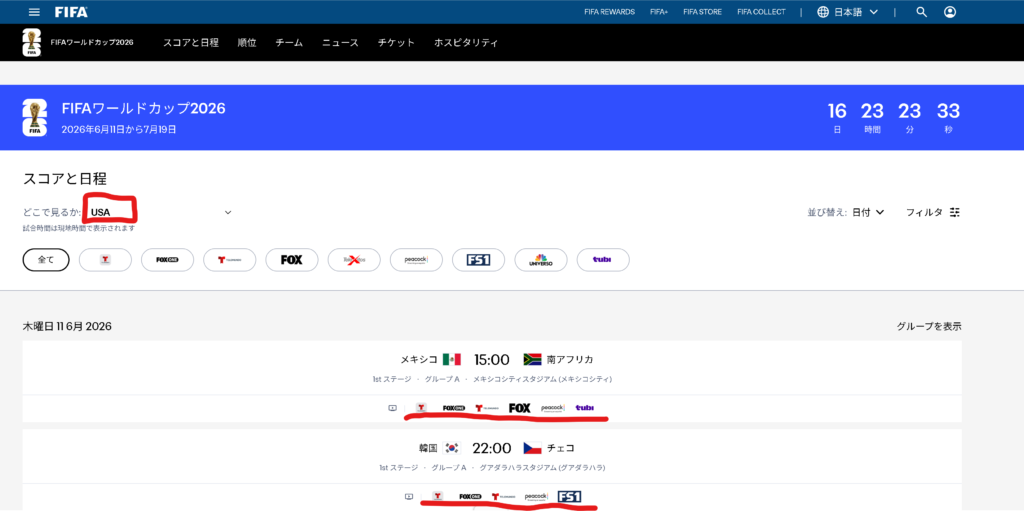Go to FIFA COLLECT link
Viewport: 1024px width, 511px height.
coord(761,12)
